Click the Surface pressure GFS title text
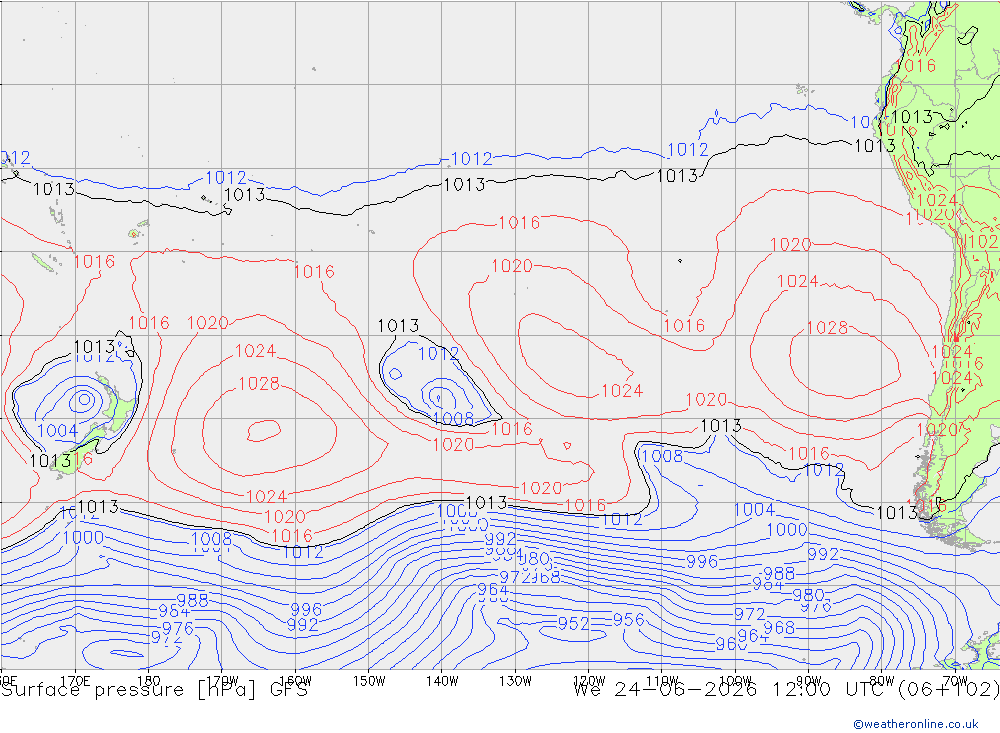Screen dimensions: 1000x733 (x=154, y=690)
